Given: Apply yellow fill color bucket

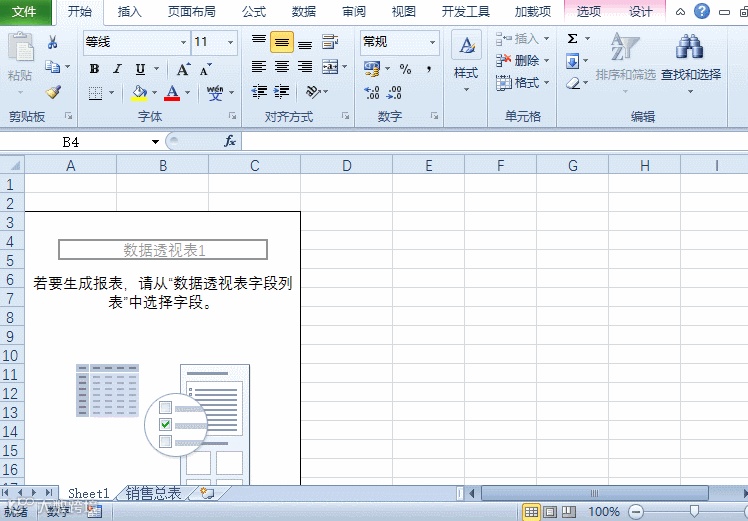Looking at the screenshot, I should click(139, 93).
